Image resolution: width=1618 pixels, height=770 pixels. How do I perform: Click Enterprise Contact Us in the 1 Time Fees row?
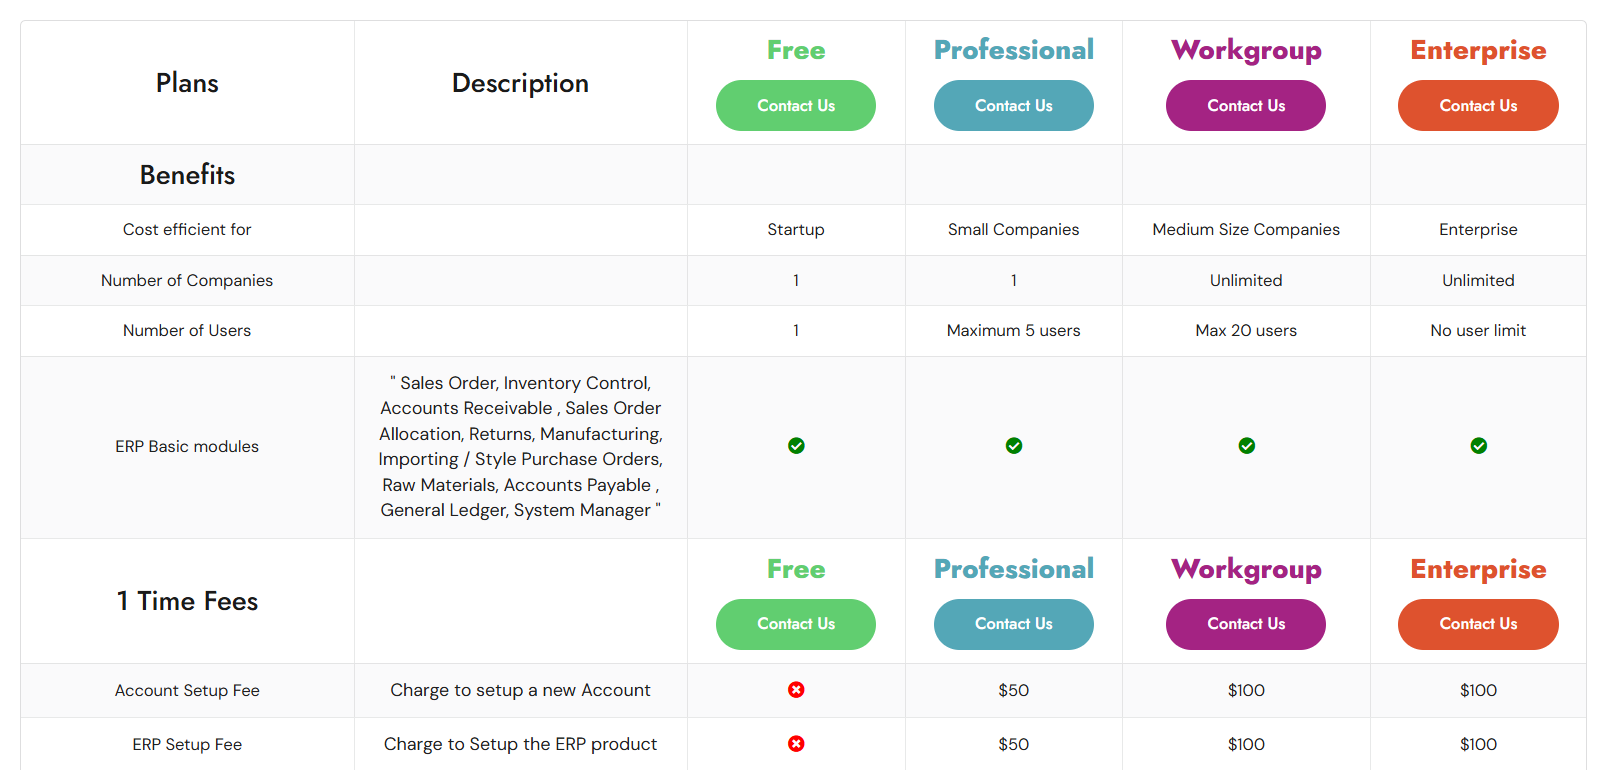pos(1478,624)
